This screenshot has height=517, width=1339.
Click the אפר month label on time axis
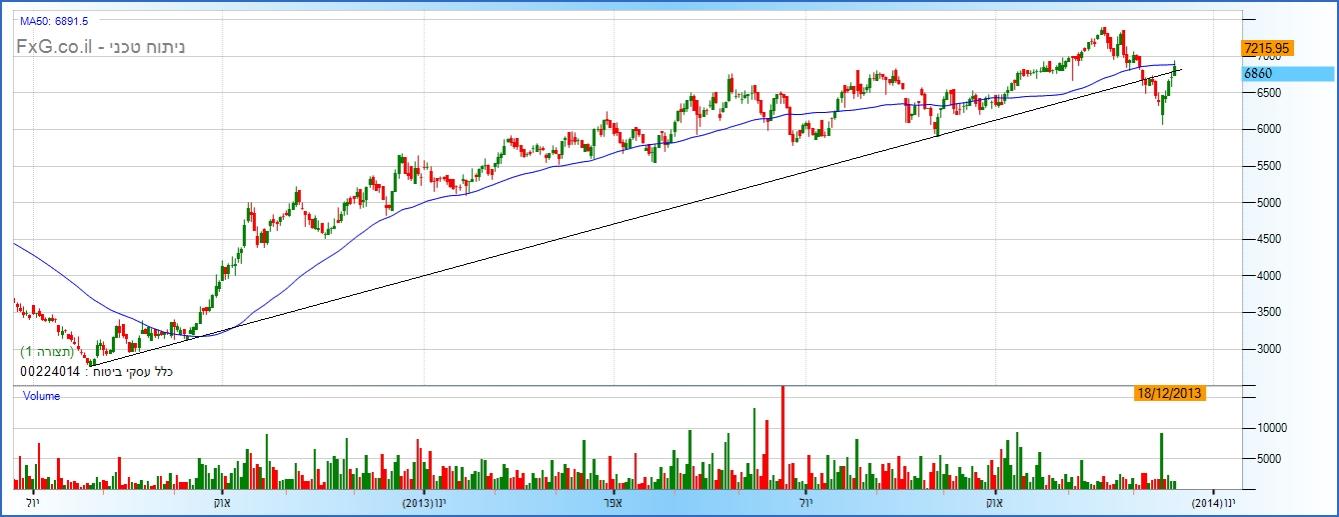coord(615,503)
